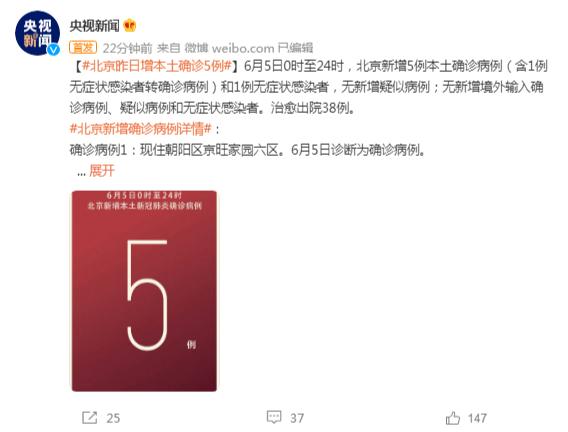Image resolution: width=568 pixels, height=432 pixels.
Task: Like the post with thumbs-up icon
Action: pos(453,418)
